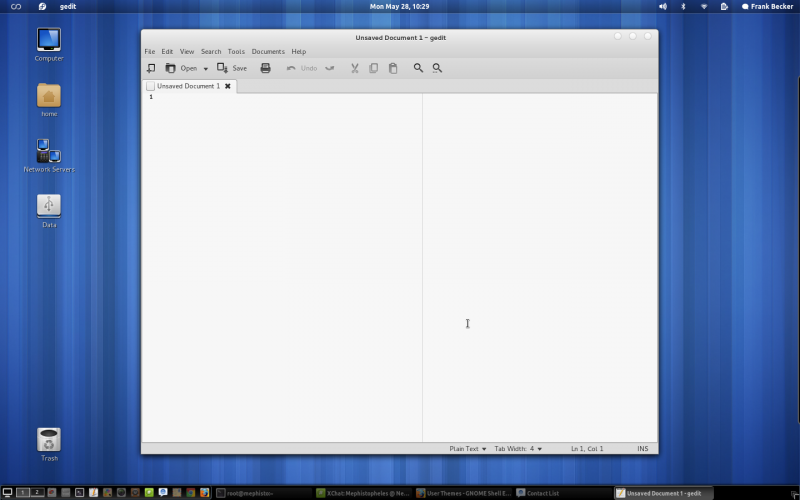The image size is (800, 500).
Task: Create a new document with toolbar icon
Action: [151, 68]
